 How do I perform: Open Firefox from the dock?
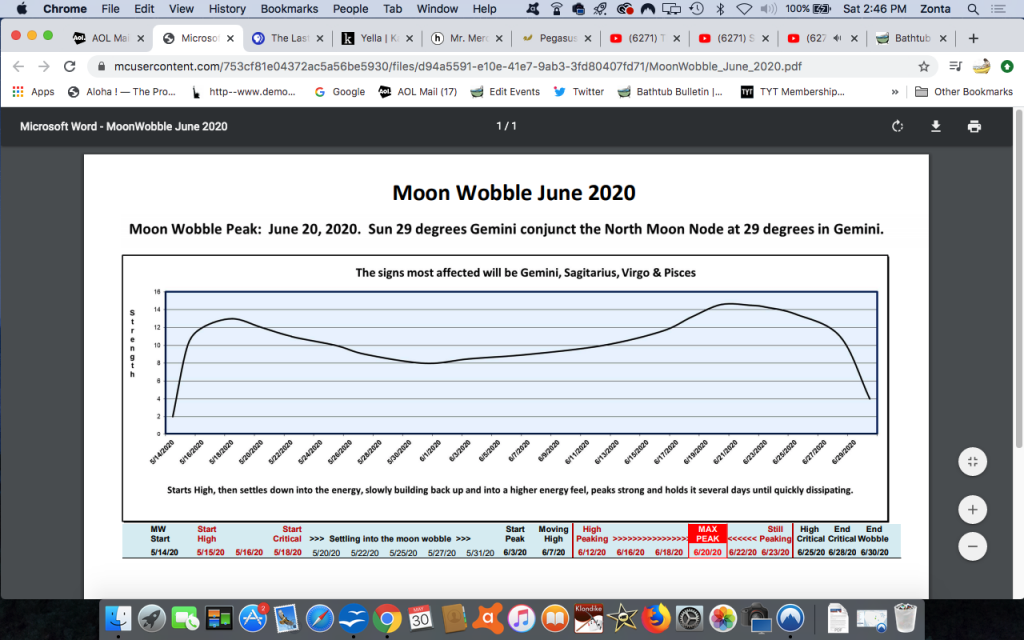[x=655, y=616]
